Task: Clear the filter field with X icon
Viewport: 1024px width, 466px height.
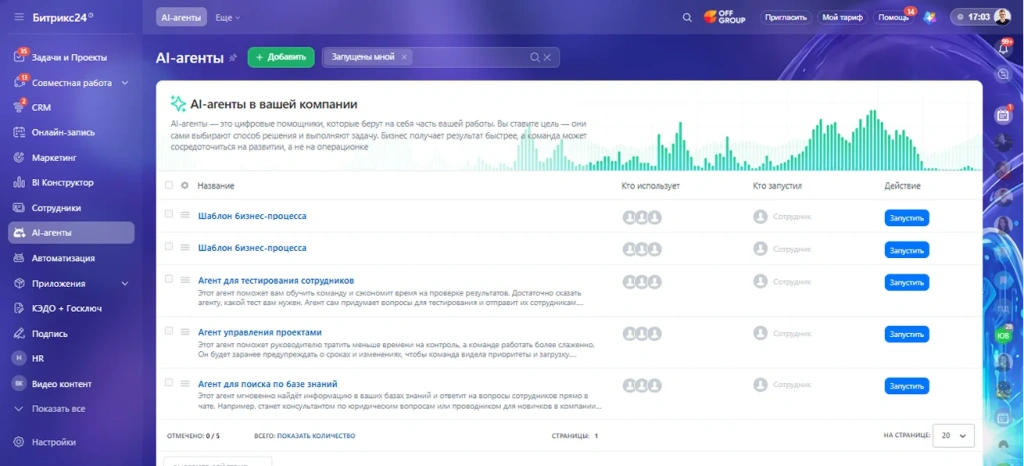Action: click(547, 57)
